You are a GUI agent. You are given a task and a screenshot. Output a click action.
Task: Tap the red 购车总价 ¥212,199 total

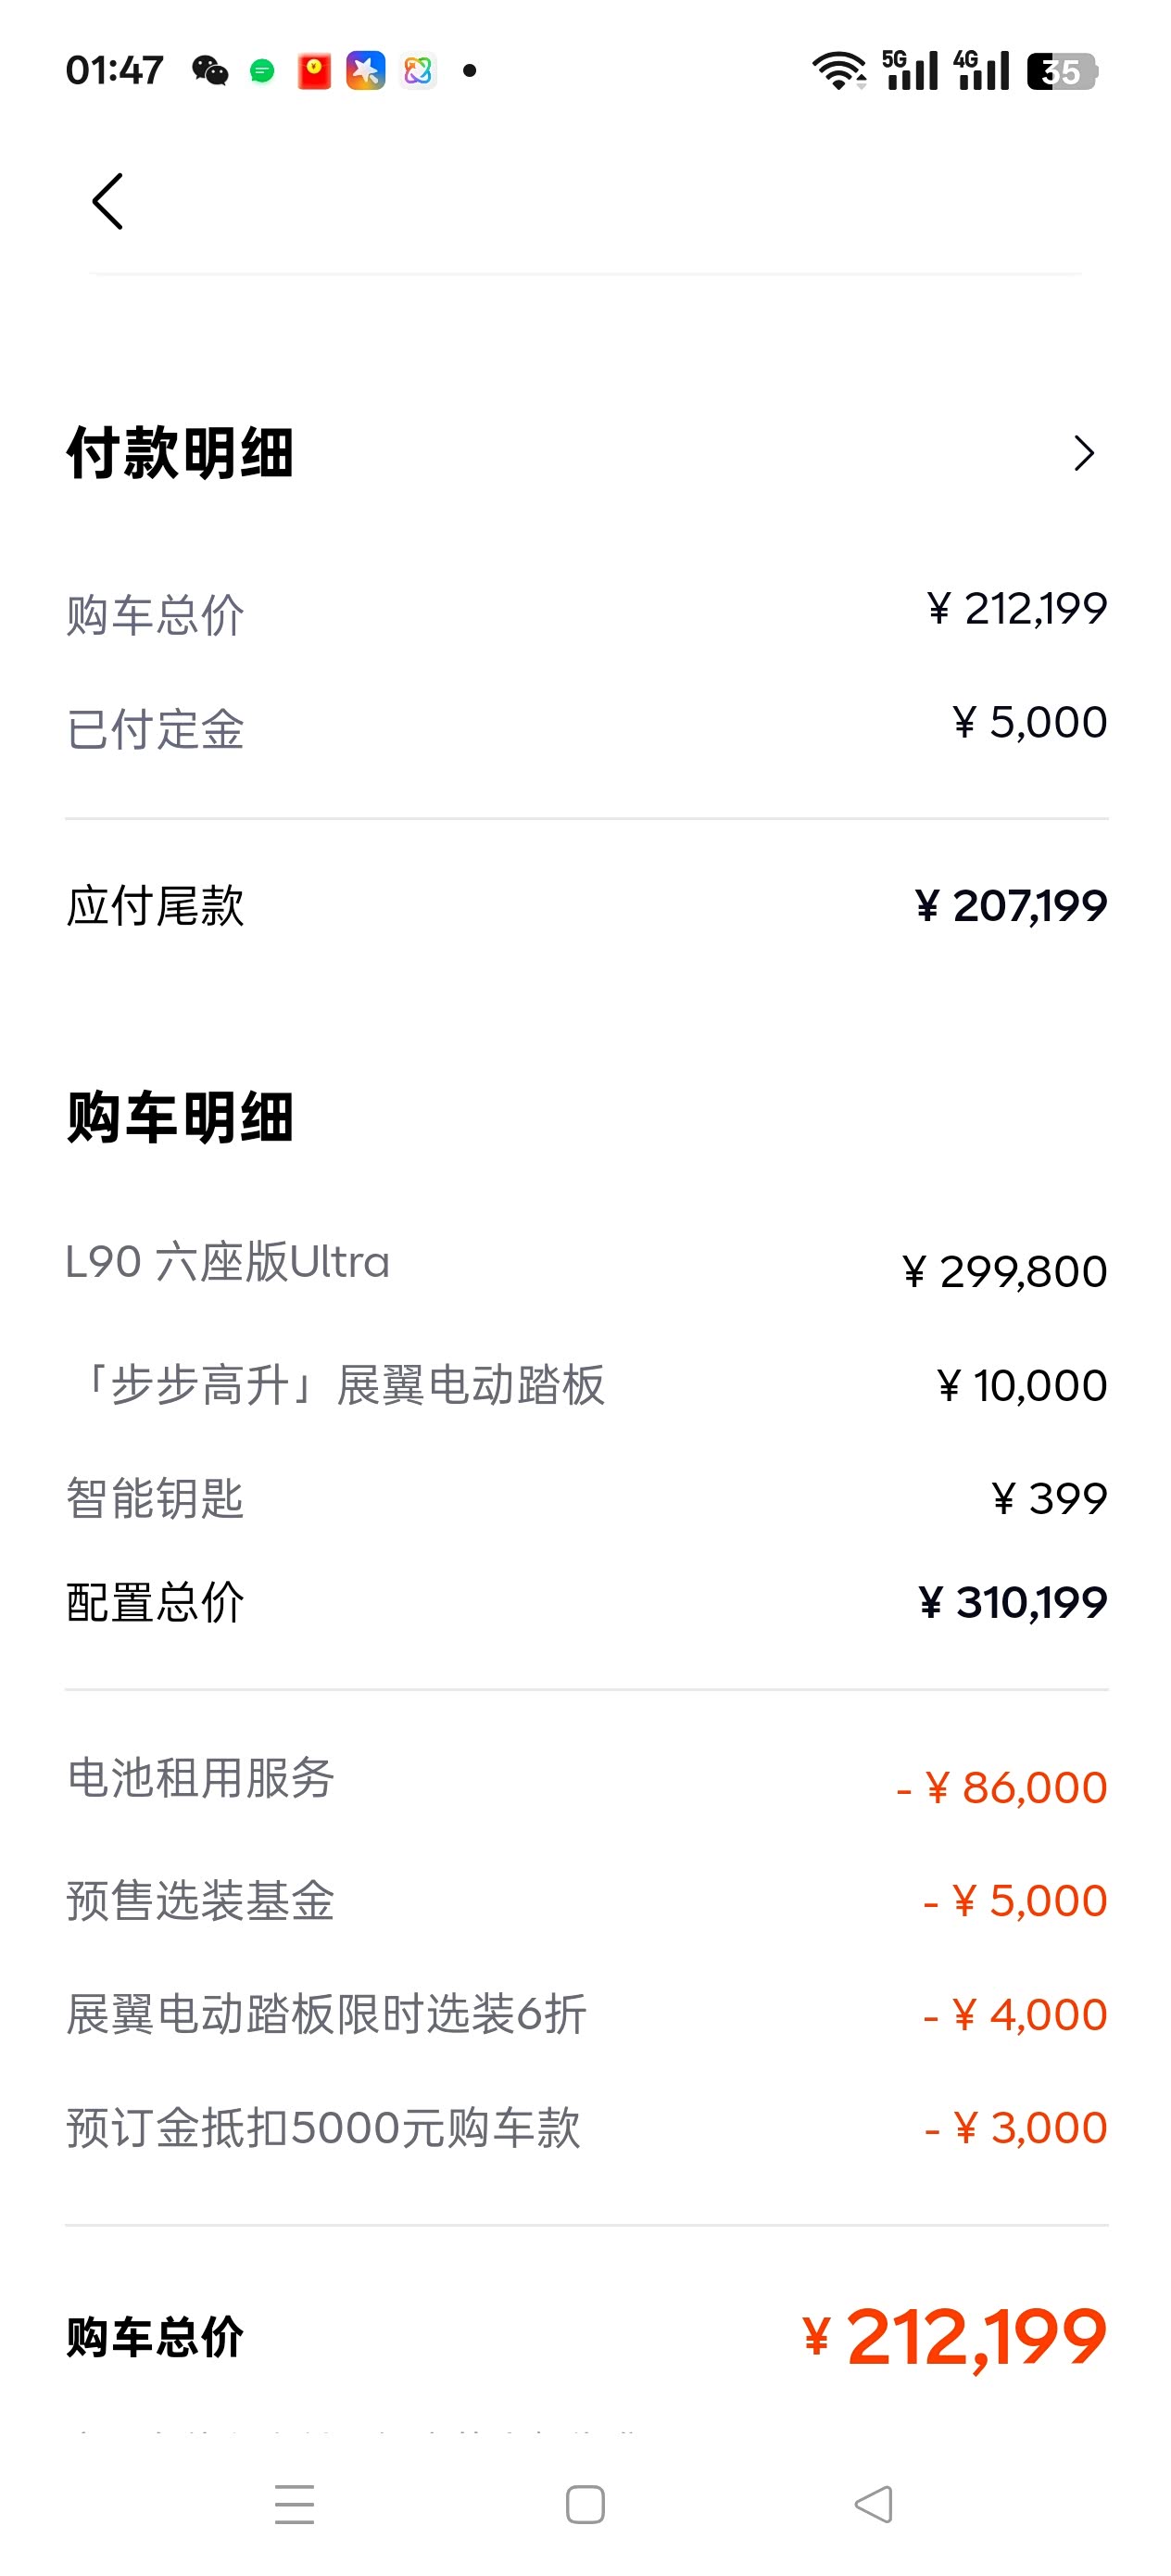[x=955, y=2336]
